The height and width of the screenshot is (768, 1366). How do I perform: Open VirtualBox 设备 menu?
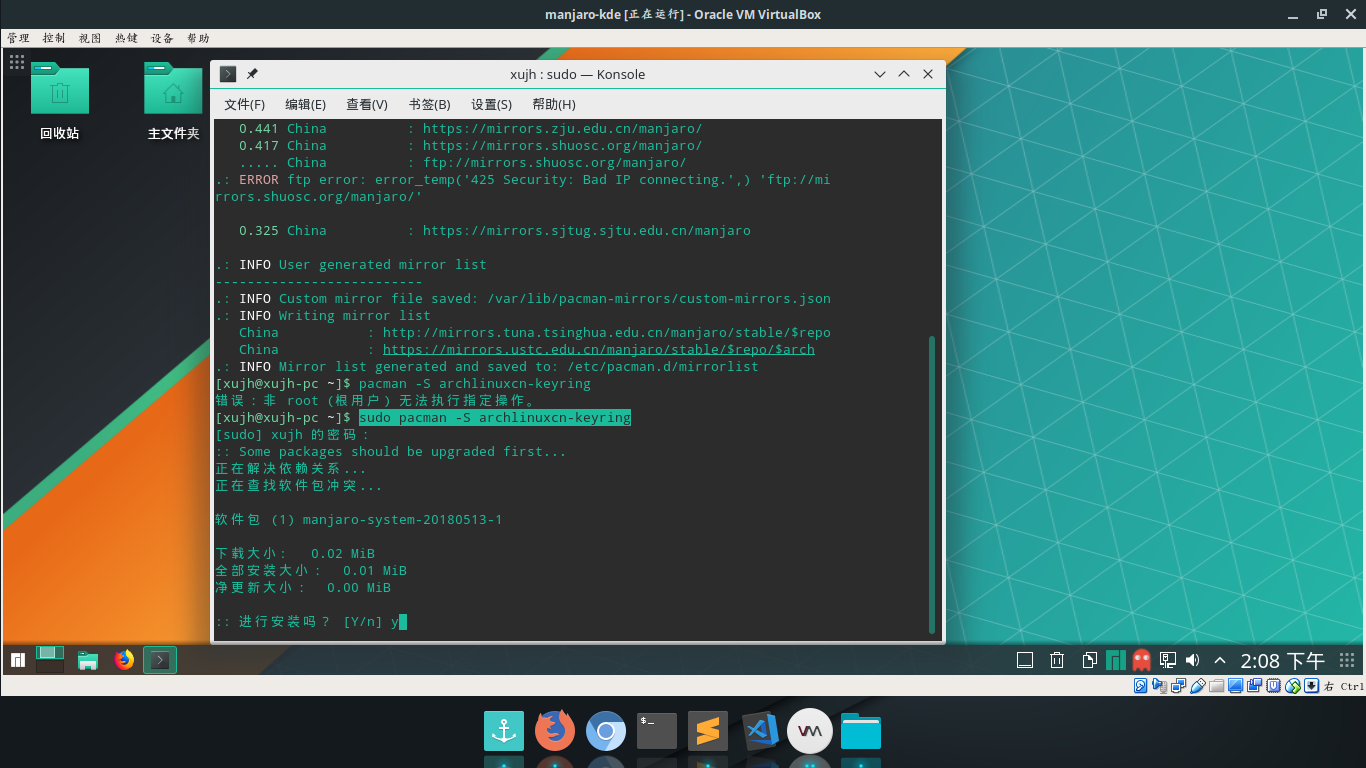[x=162, y=38]
